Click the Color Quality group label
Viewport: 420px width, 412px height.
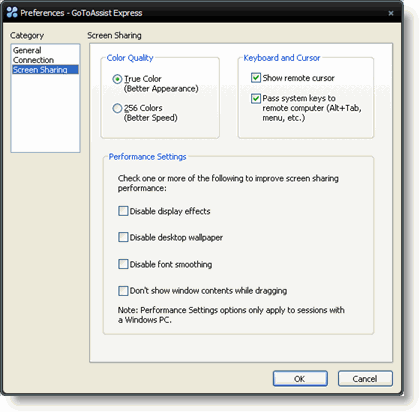click(130, 58)
